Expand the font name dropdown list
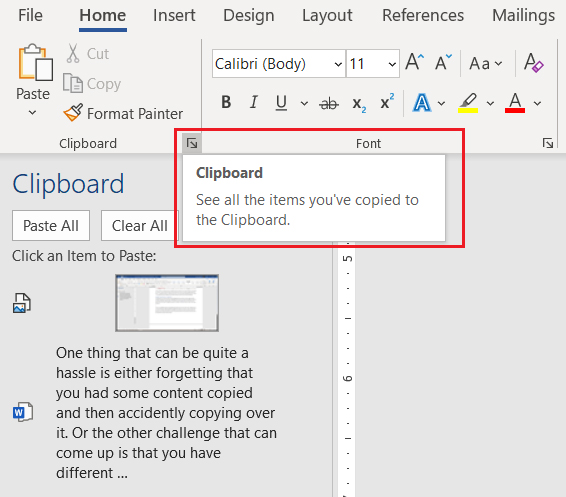Image resolution: width=566 pixels, height=497 pixels. [x=338, y=64]
